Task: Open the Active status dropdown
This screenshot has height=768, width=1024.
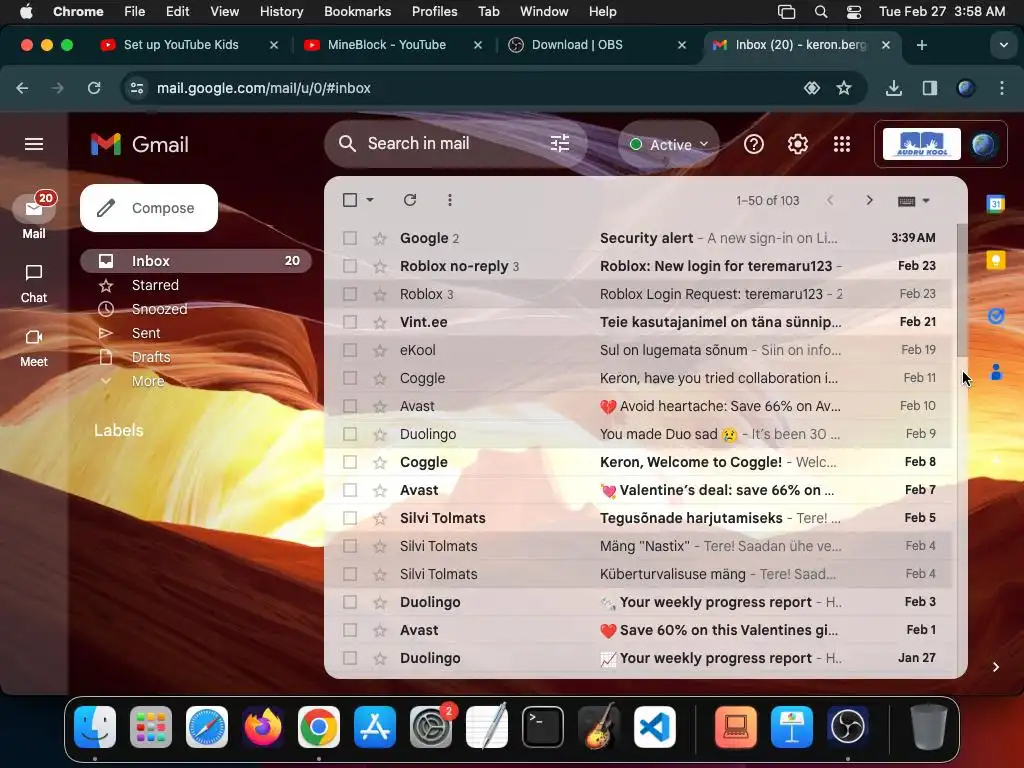Action: pyautogui.click(x=669, y=144)
